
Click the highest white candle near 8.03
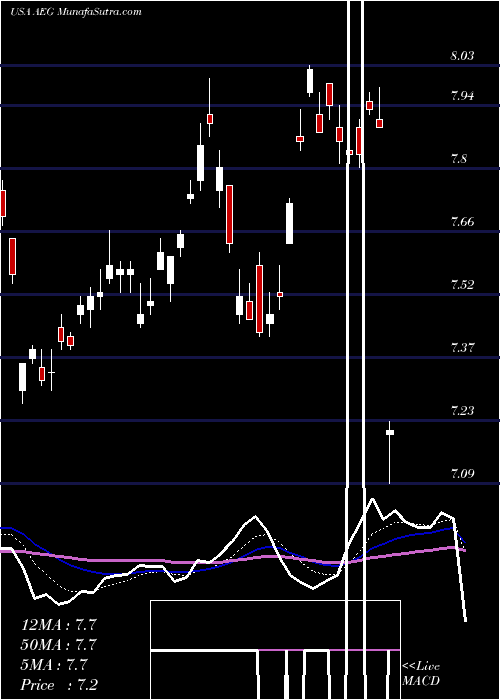pyautogui.click(x=310, y=81)
